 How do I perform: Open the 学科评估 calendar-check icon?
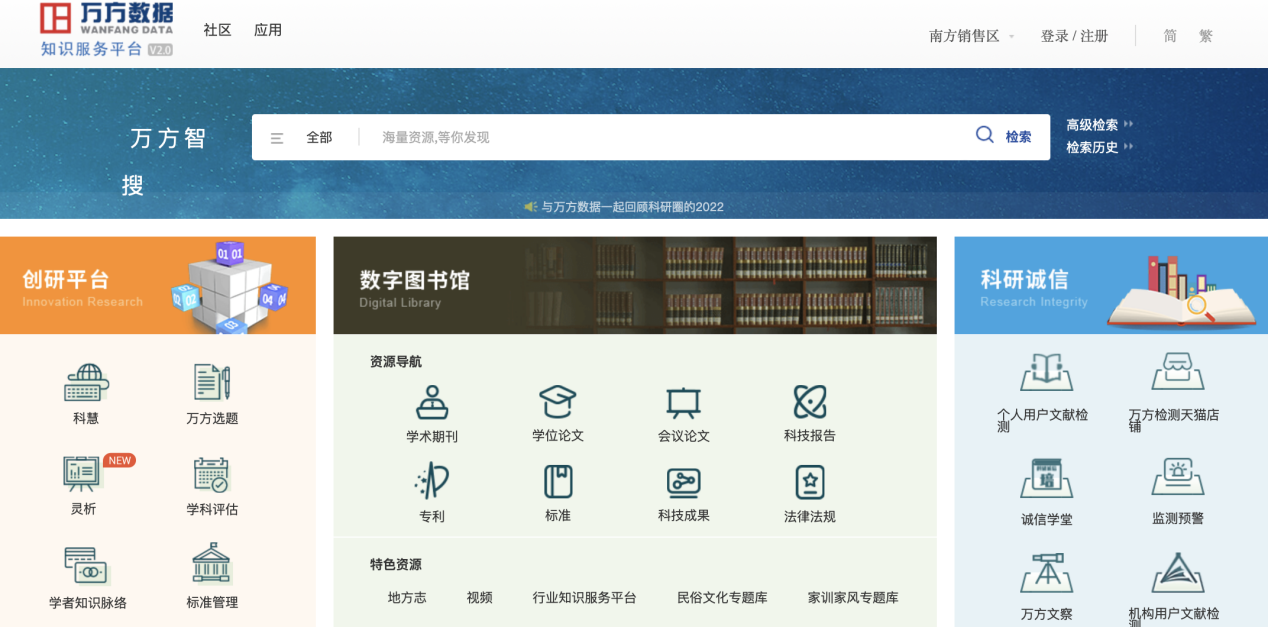[212, 474]
